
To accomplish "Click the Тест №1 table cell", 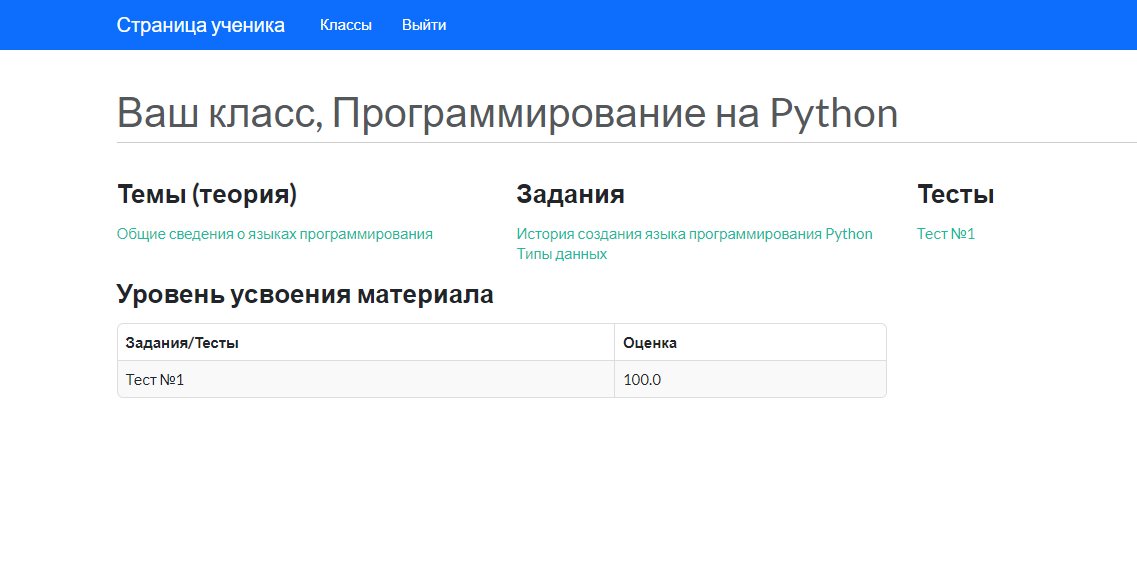I will [x=366, y=379].
